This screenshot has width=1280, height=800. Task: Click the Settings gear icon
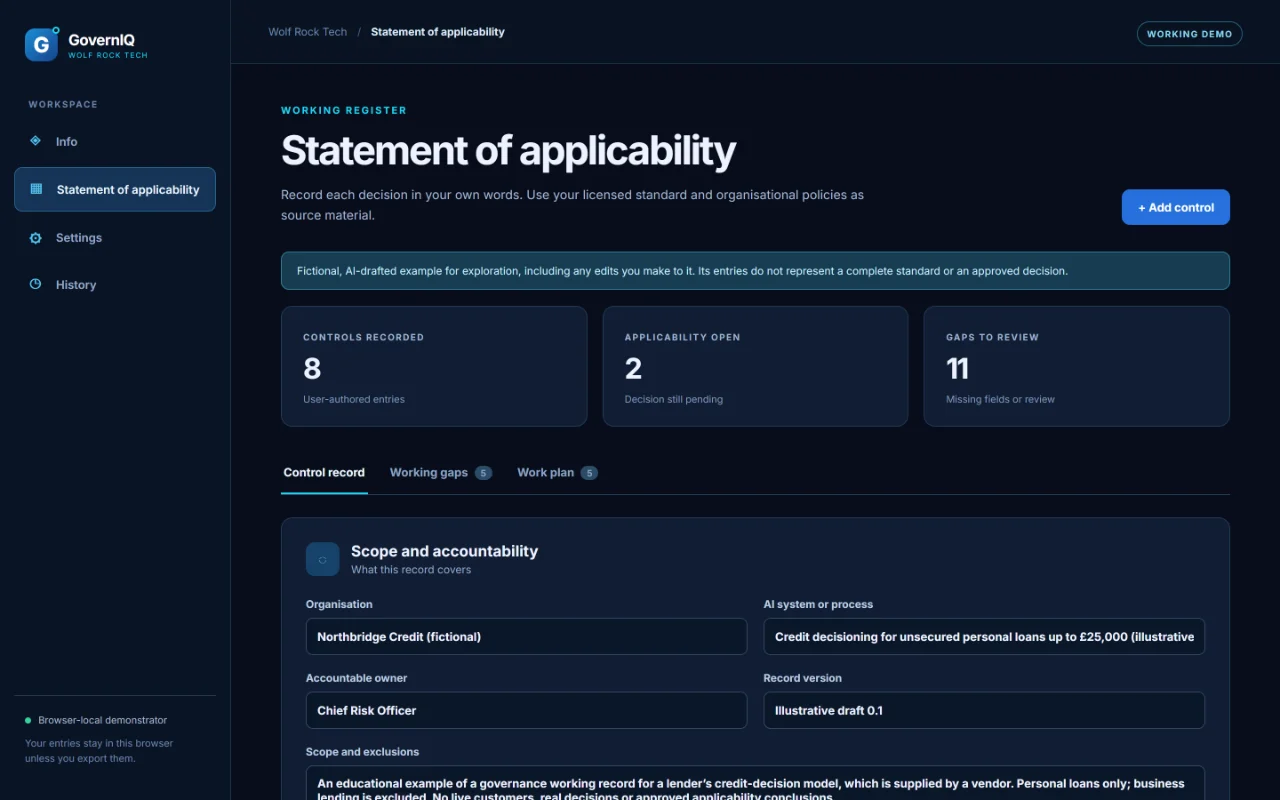point(36,238)
